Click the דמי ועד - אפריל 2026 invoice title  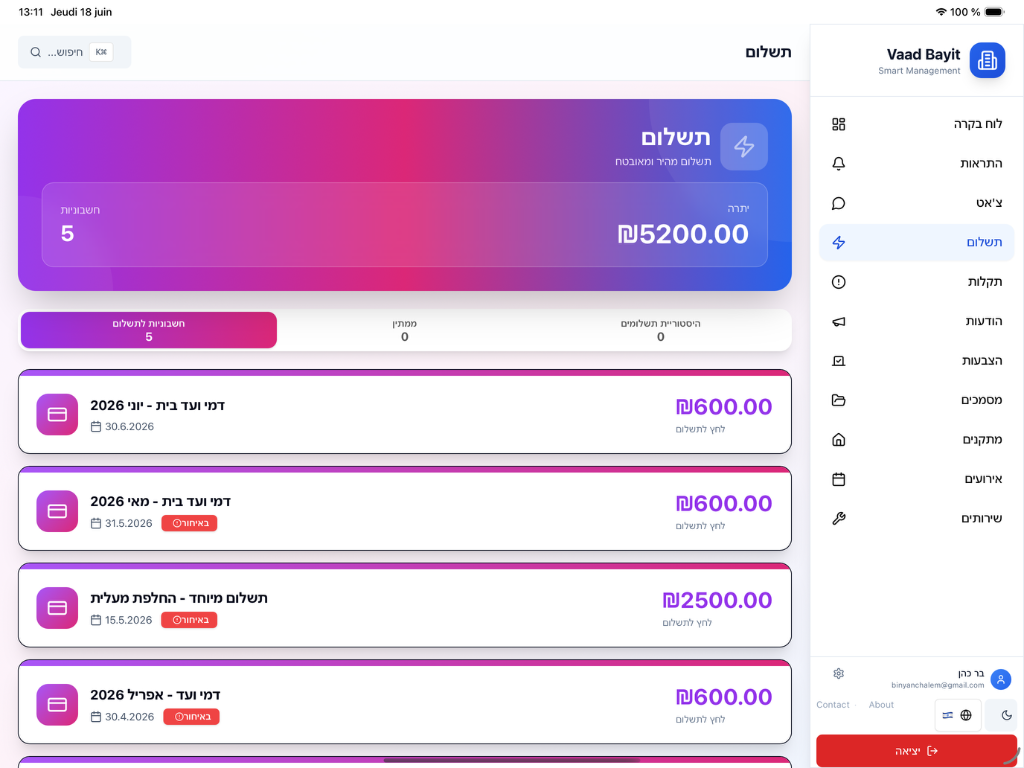coord(155,695)
